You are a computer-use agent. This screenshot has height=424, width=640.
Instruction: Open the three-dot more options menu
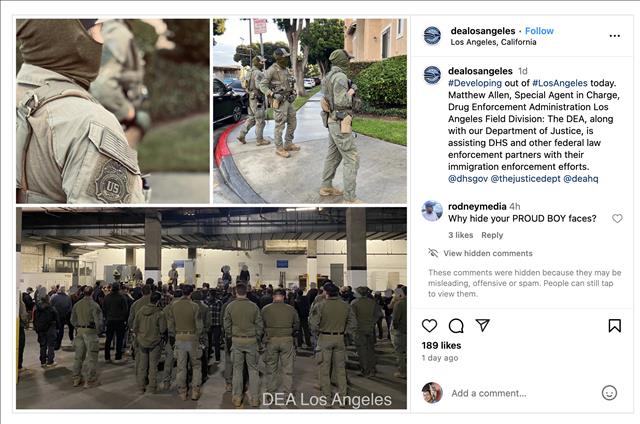pos(614,36)
